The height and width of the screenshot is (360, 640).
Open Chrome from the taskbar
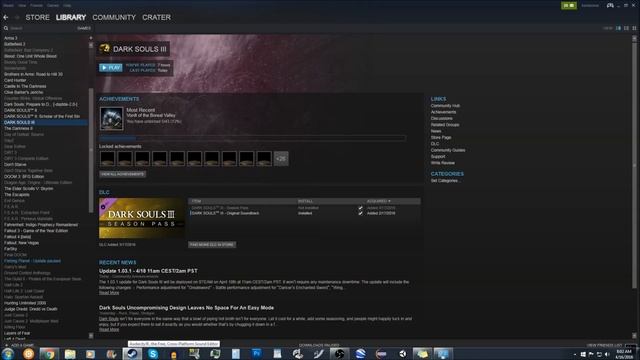point(49,354)
